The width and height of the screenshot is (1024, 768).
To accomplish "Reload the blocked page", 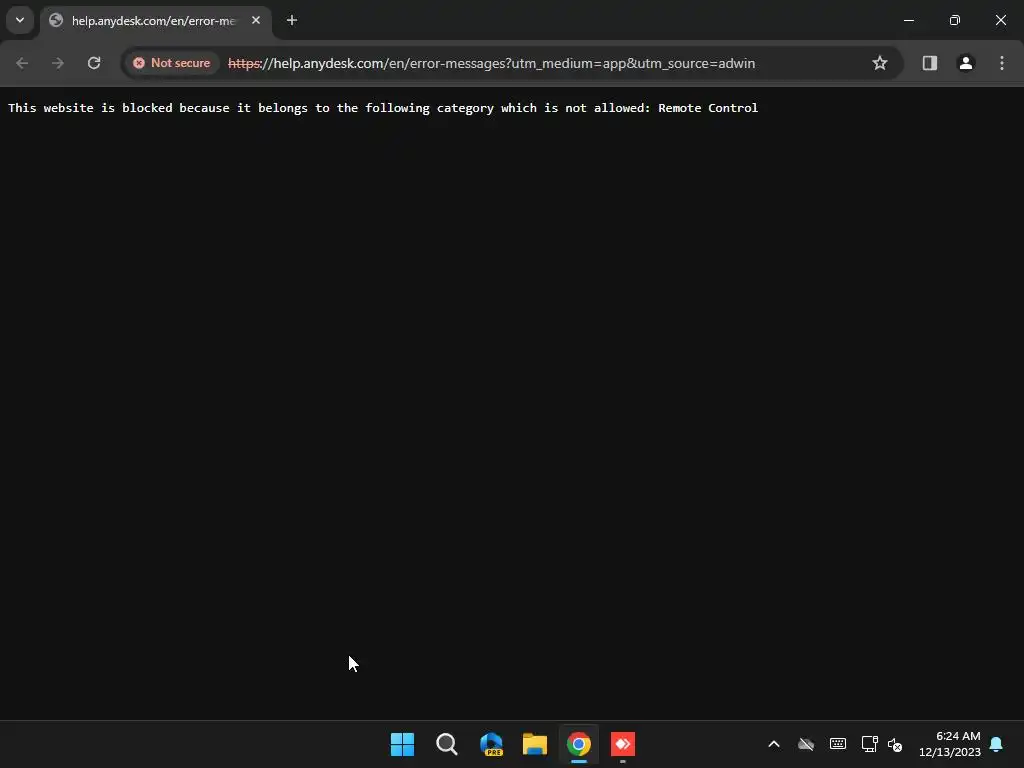I will pos(94,63).
